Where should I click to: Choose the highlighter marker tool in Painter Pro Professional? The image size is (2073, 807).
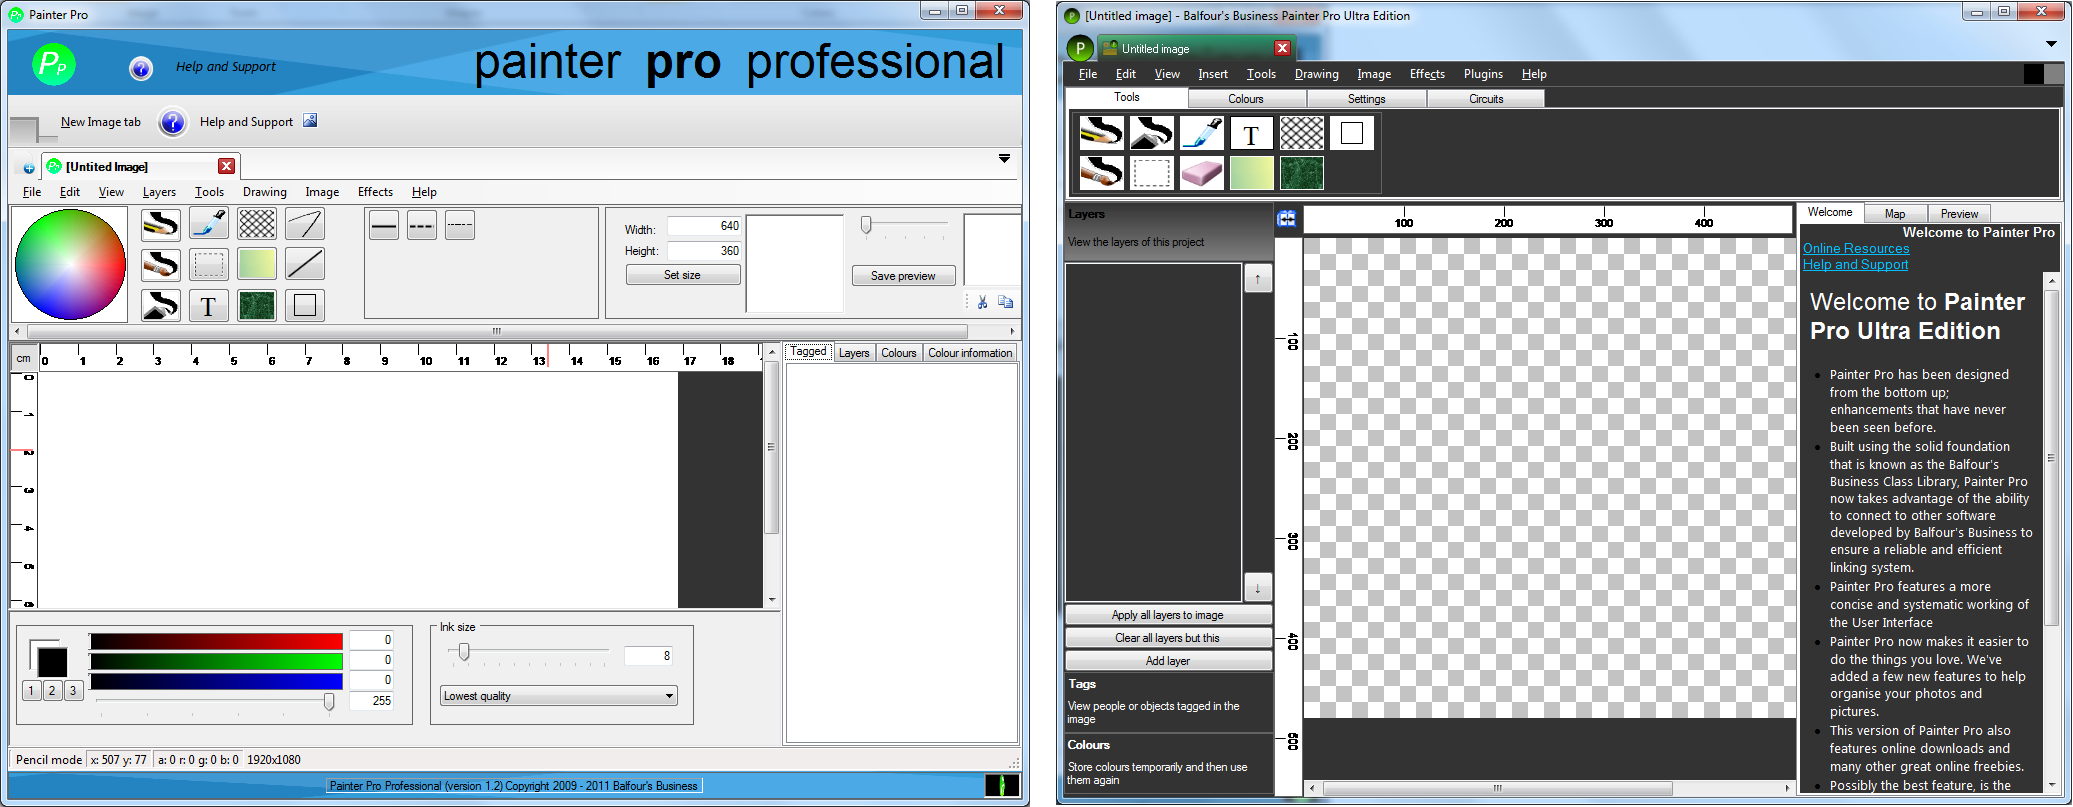coord(208,224)
